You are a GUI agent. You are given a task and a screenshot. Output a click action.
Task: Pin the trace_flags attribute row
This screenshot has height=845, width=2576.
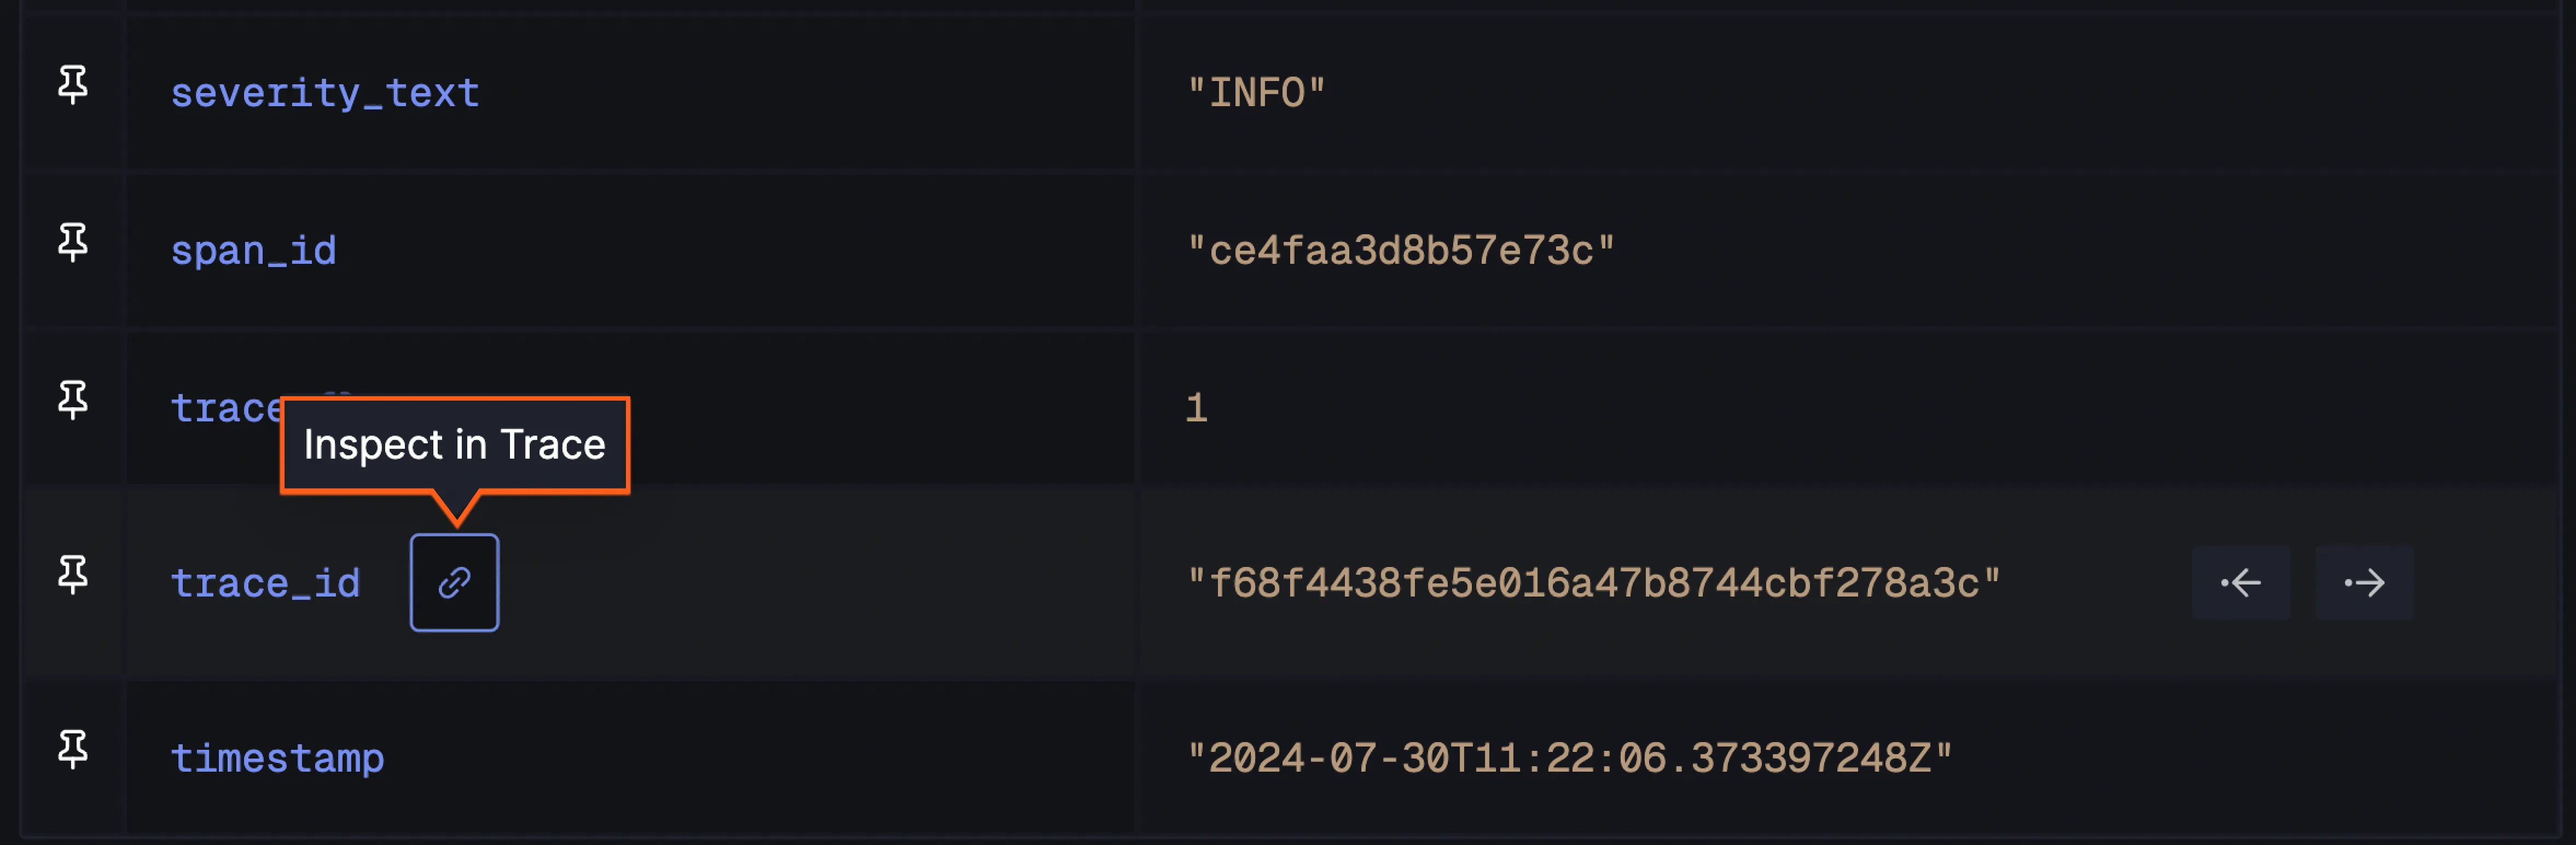tap(73, 400)
